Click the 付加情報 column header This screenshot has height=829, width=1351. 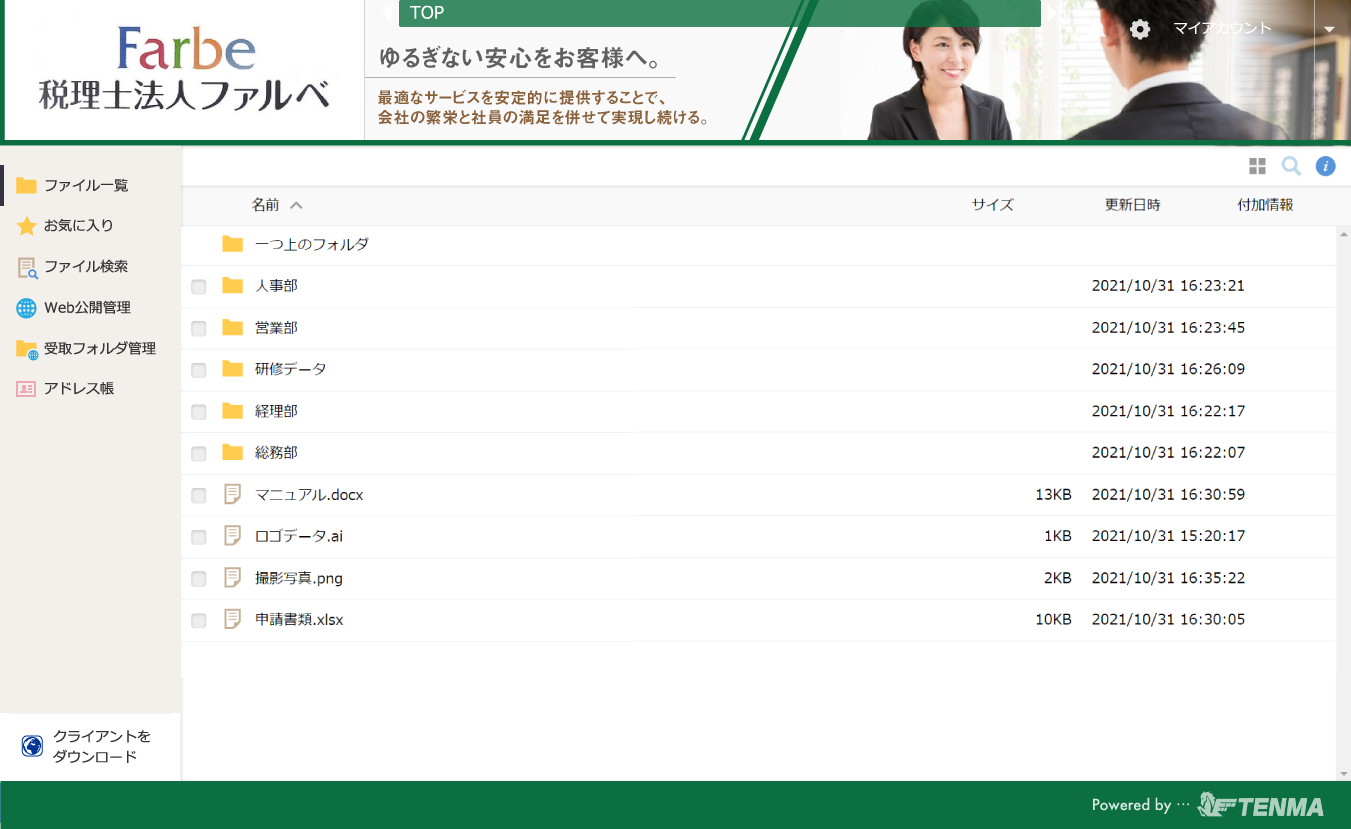1265,205
